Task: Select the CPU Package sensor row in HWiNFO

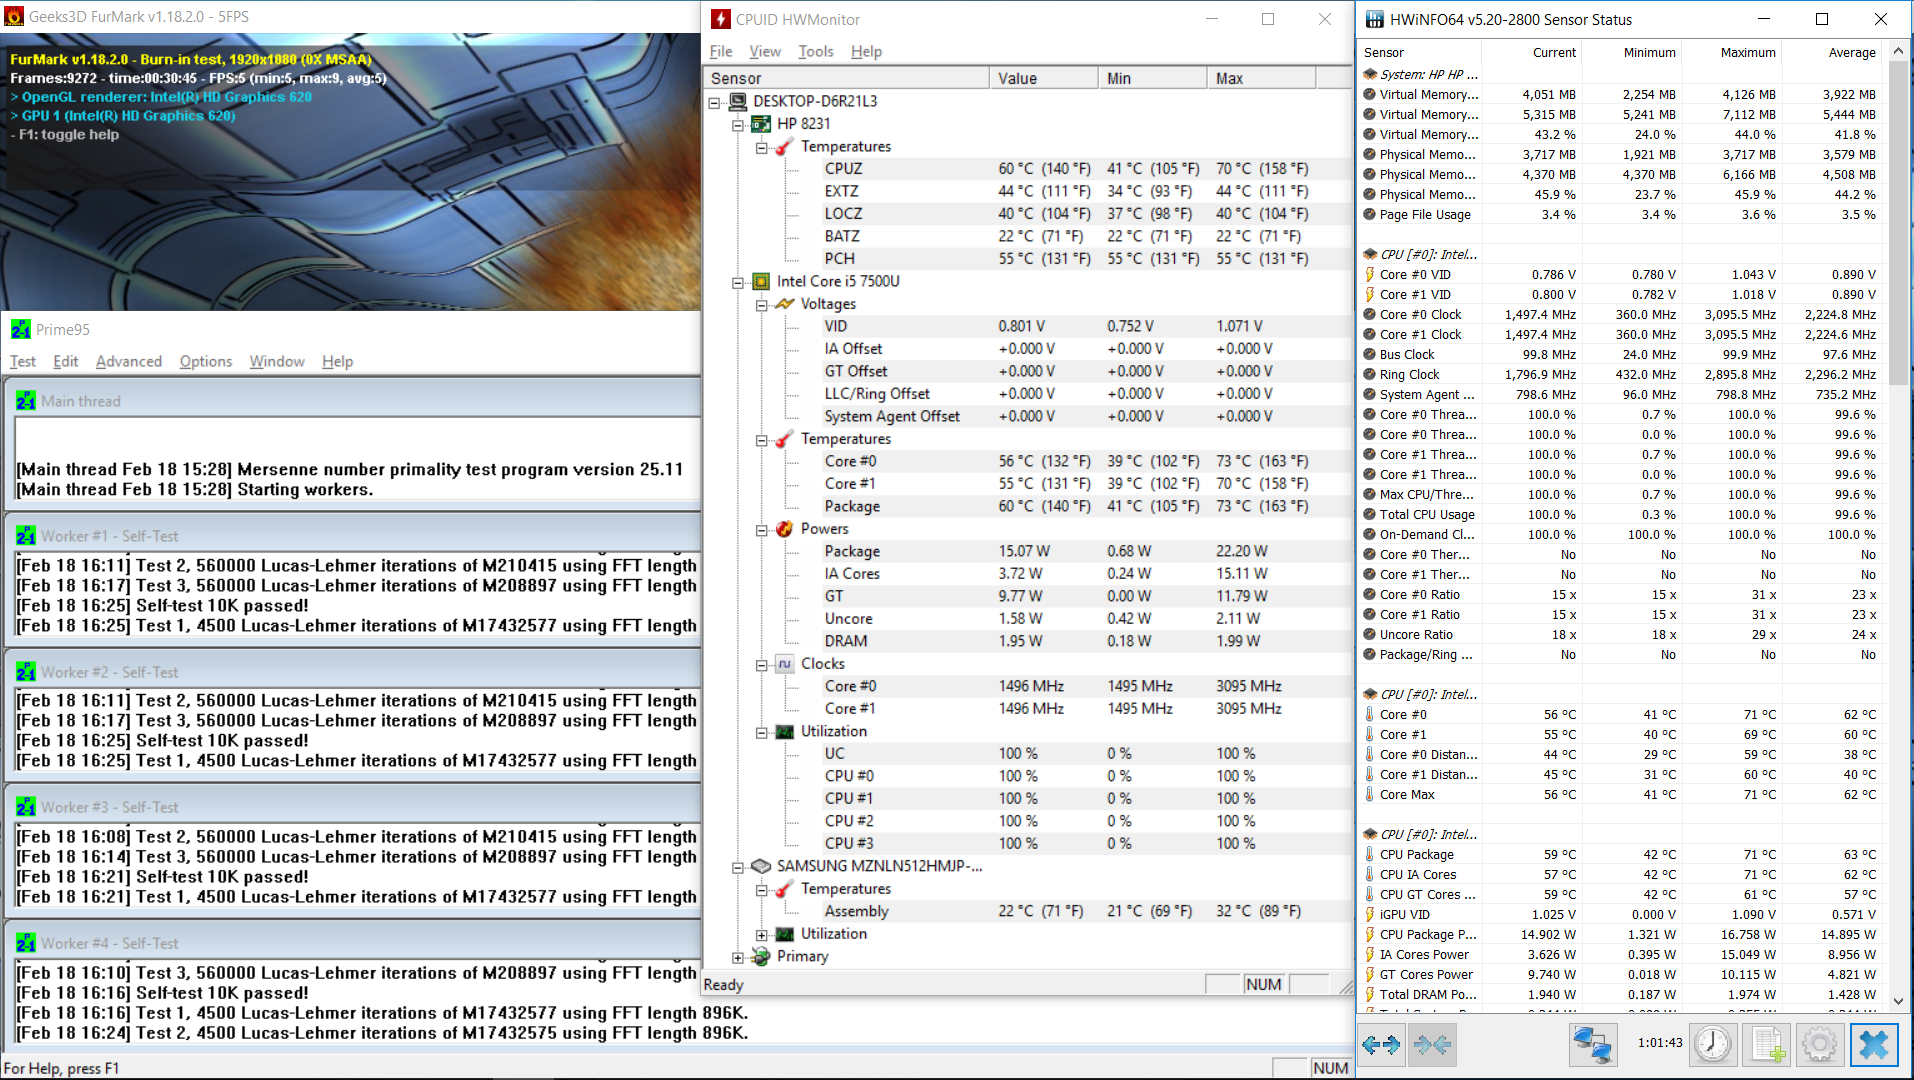Action: point(1621,854)
